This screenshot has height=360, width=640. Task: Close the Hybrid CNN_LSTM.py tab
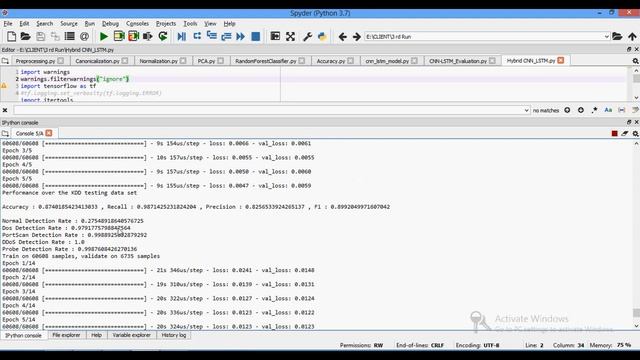pyautogui.click(x=561, y=60)
